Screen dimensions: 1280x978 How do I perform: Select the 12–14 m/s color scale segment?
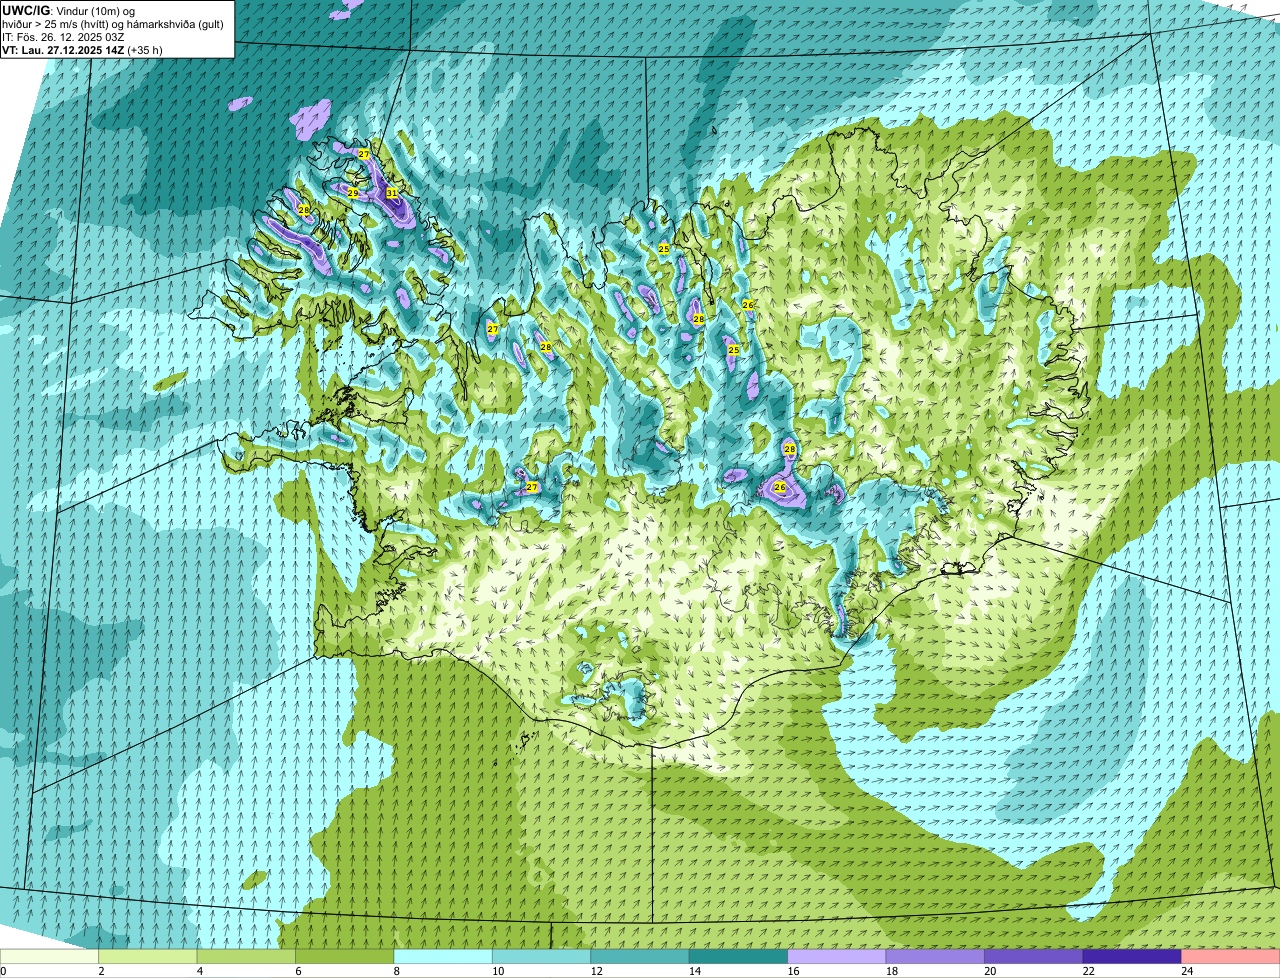click(640, 956)
